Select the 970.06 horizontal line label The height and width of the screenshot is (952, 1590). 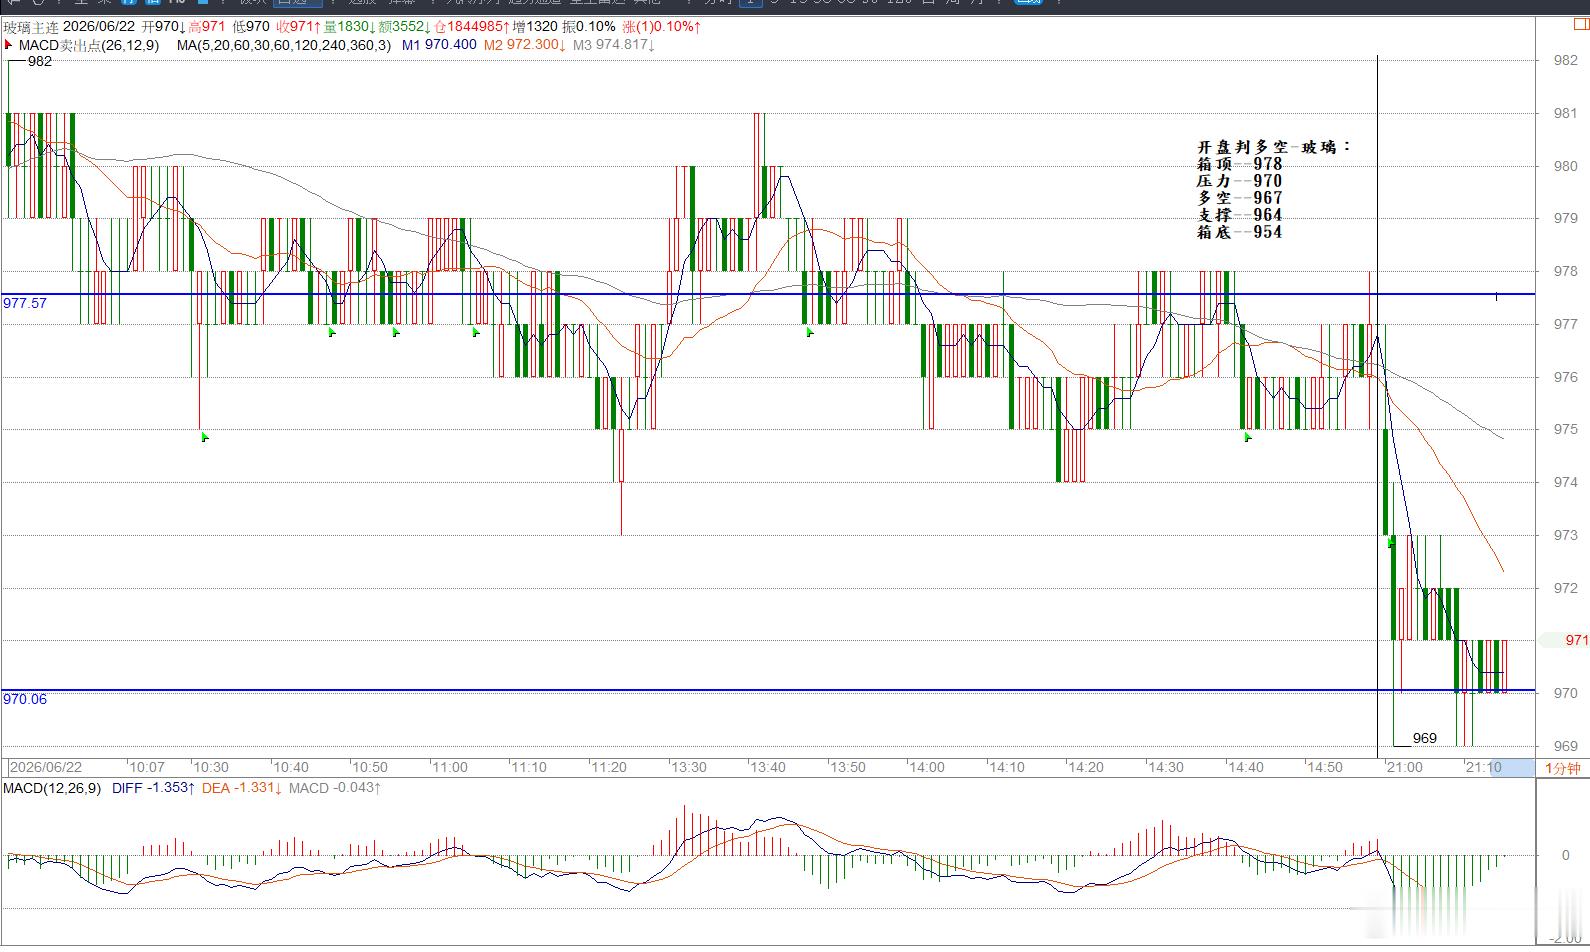tap(25, 699)
